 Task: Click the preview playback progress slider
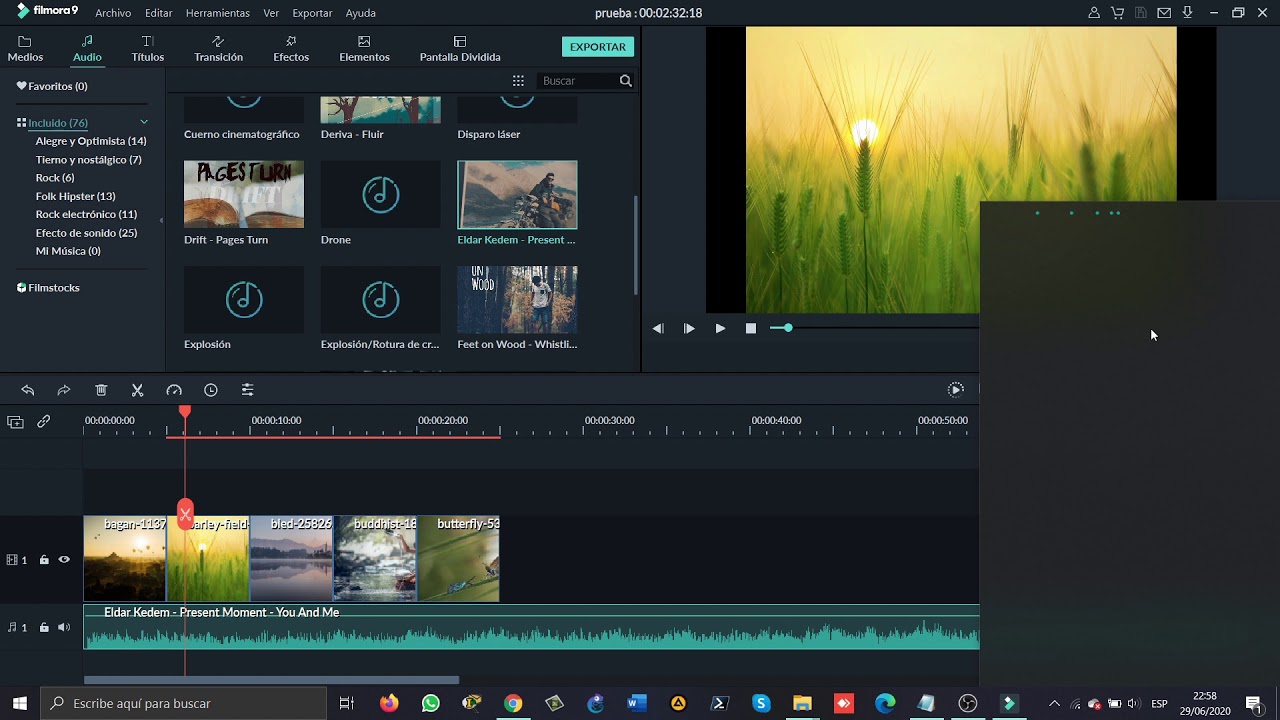[x=875, y=328]
